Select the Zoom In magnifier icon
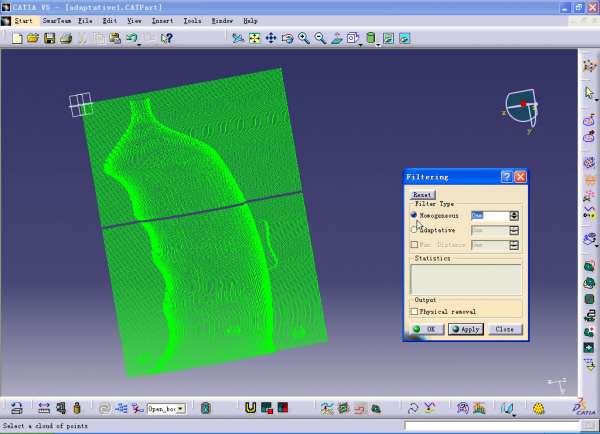Screen dimensions: 600x434 [x=303, y=38]
